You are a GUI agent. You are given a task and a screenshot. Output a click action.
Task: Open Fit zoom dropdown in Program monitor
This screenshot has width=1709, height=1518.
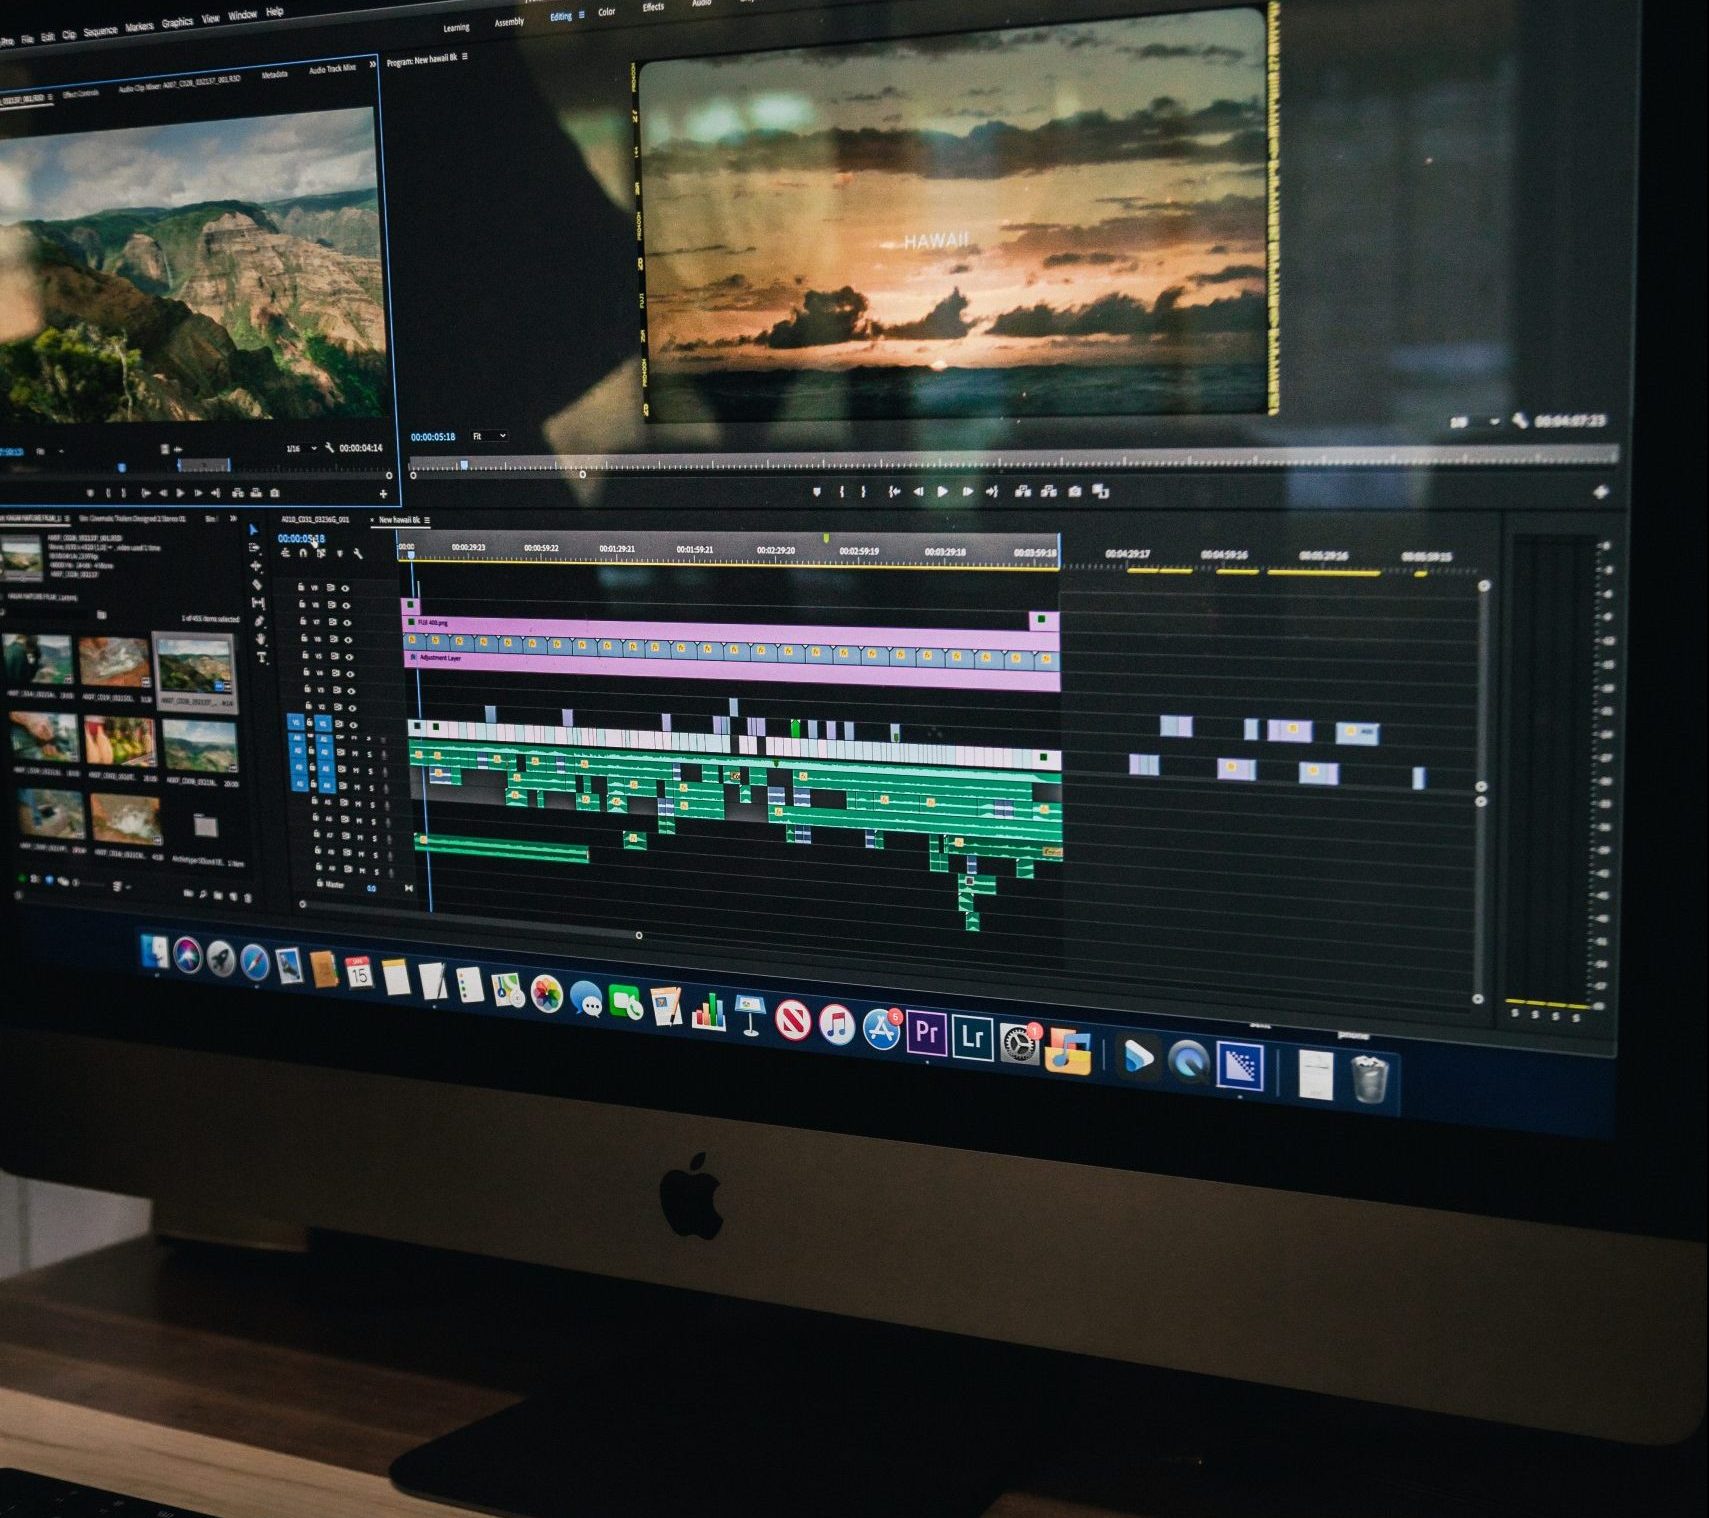tap(489, 436)
